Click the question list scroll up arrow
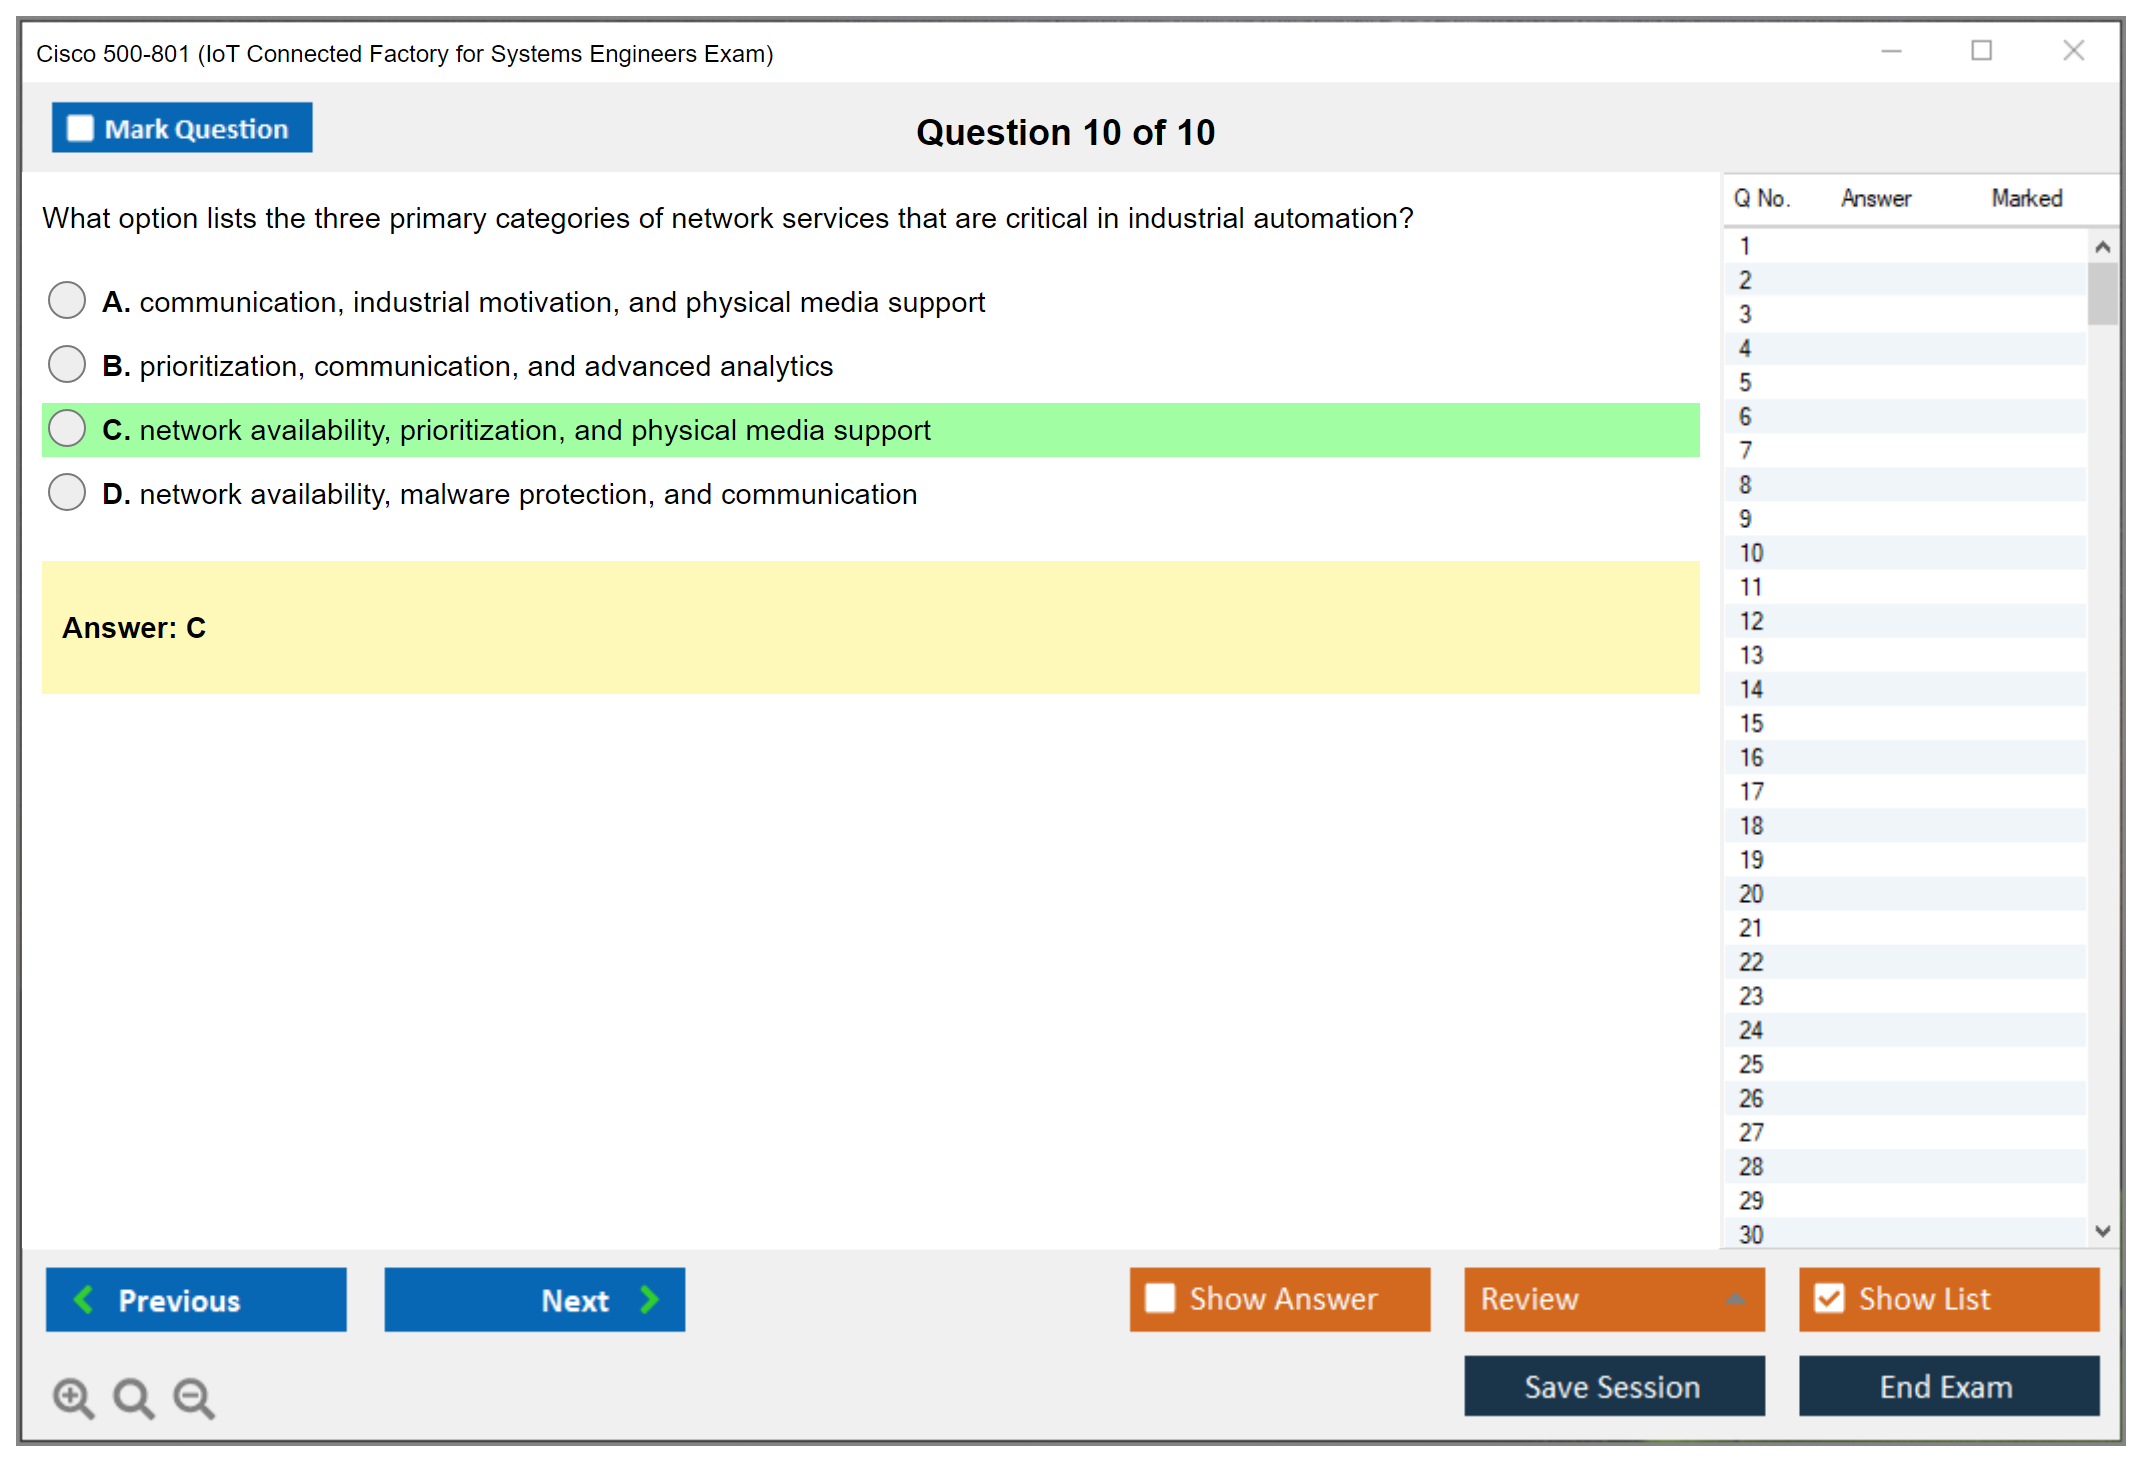2150x1470 pixels. tap(2102, 247)
